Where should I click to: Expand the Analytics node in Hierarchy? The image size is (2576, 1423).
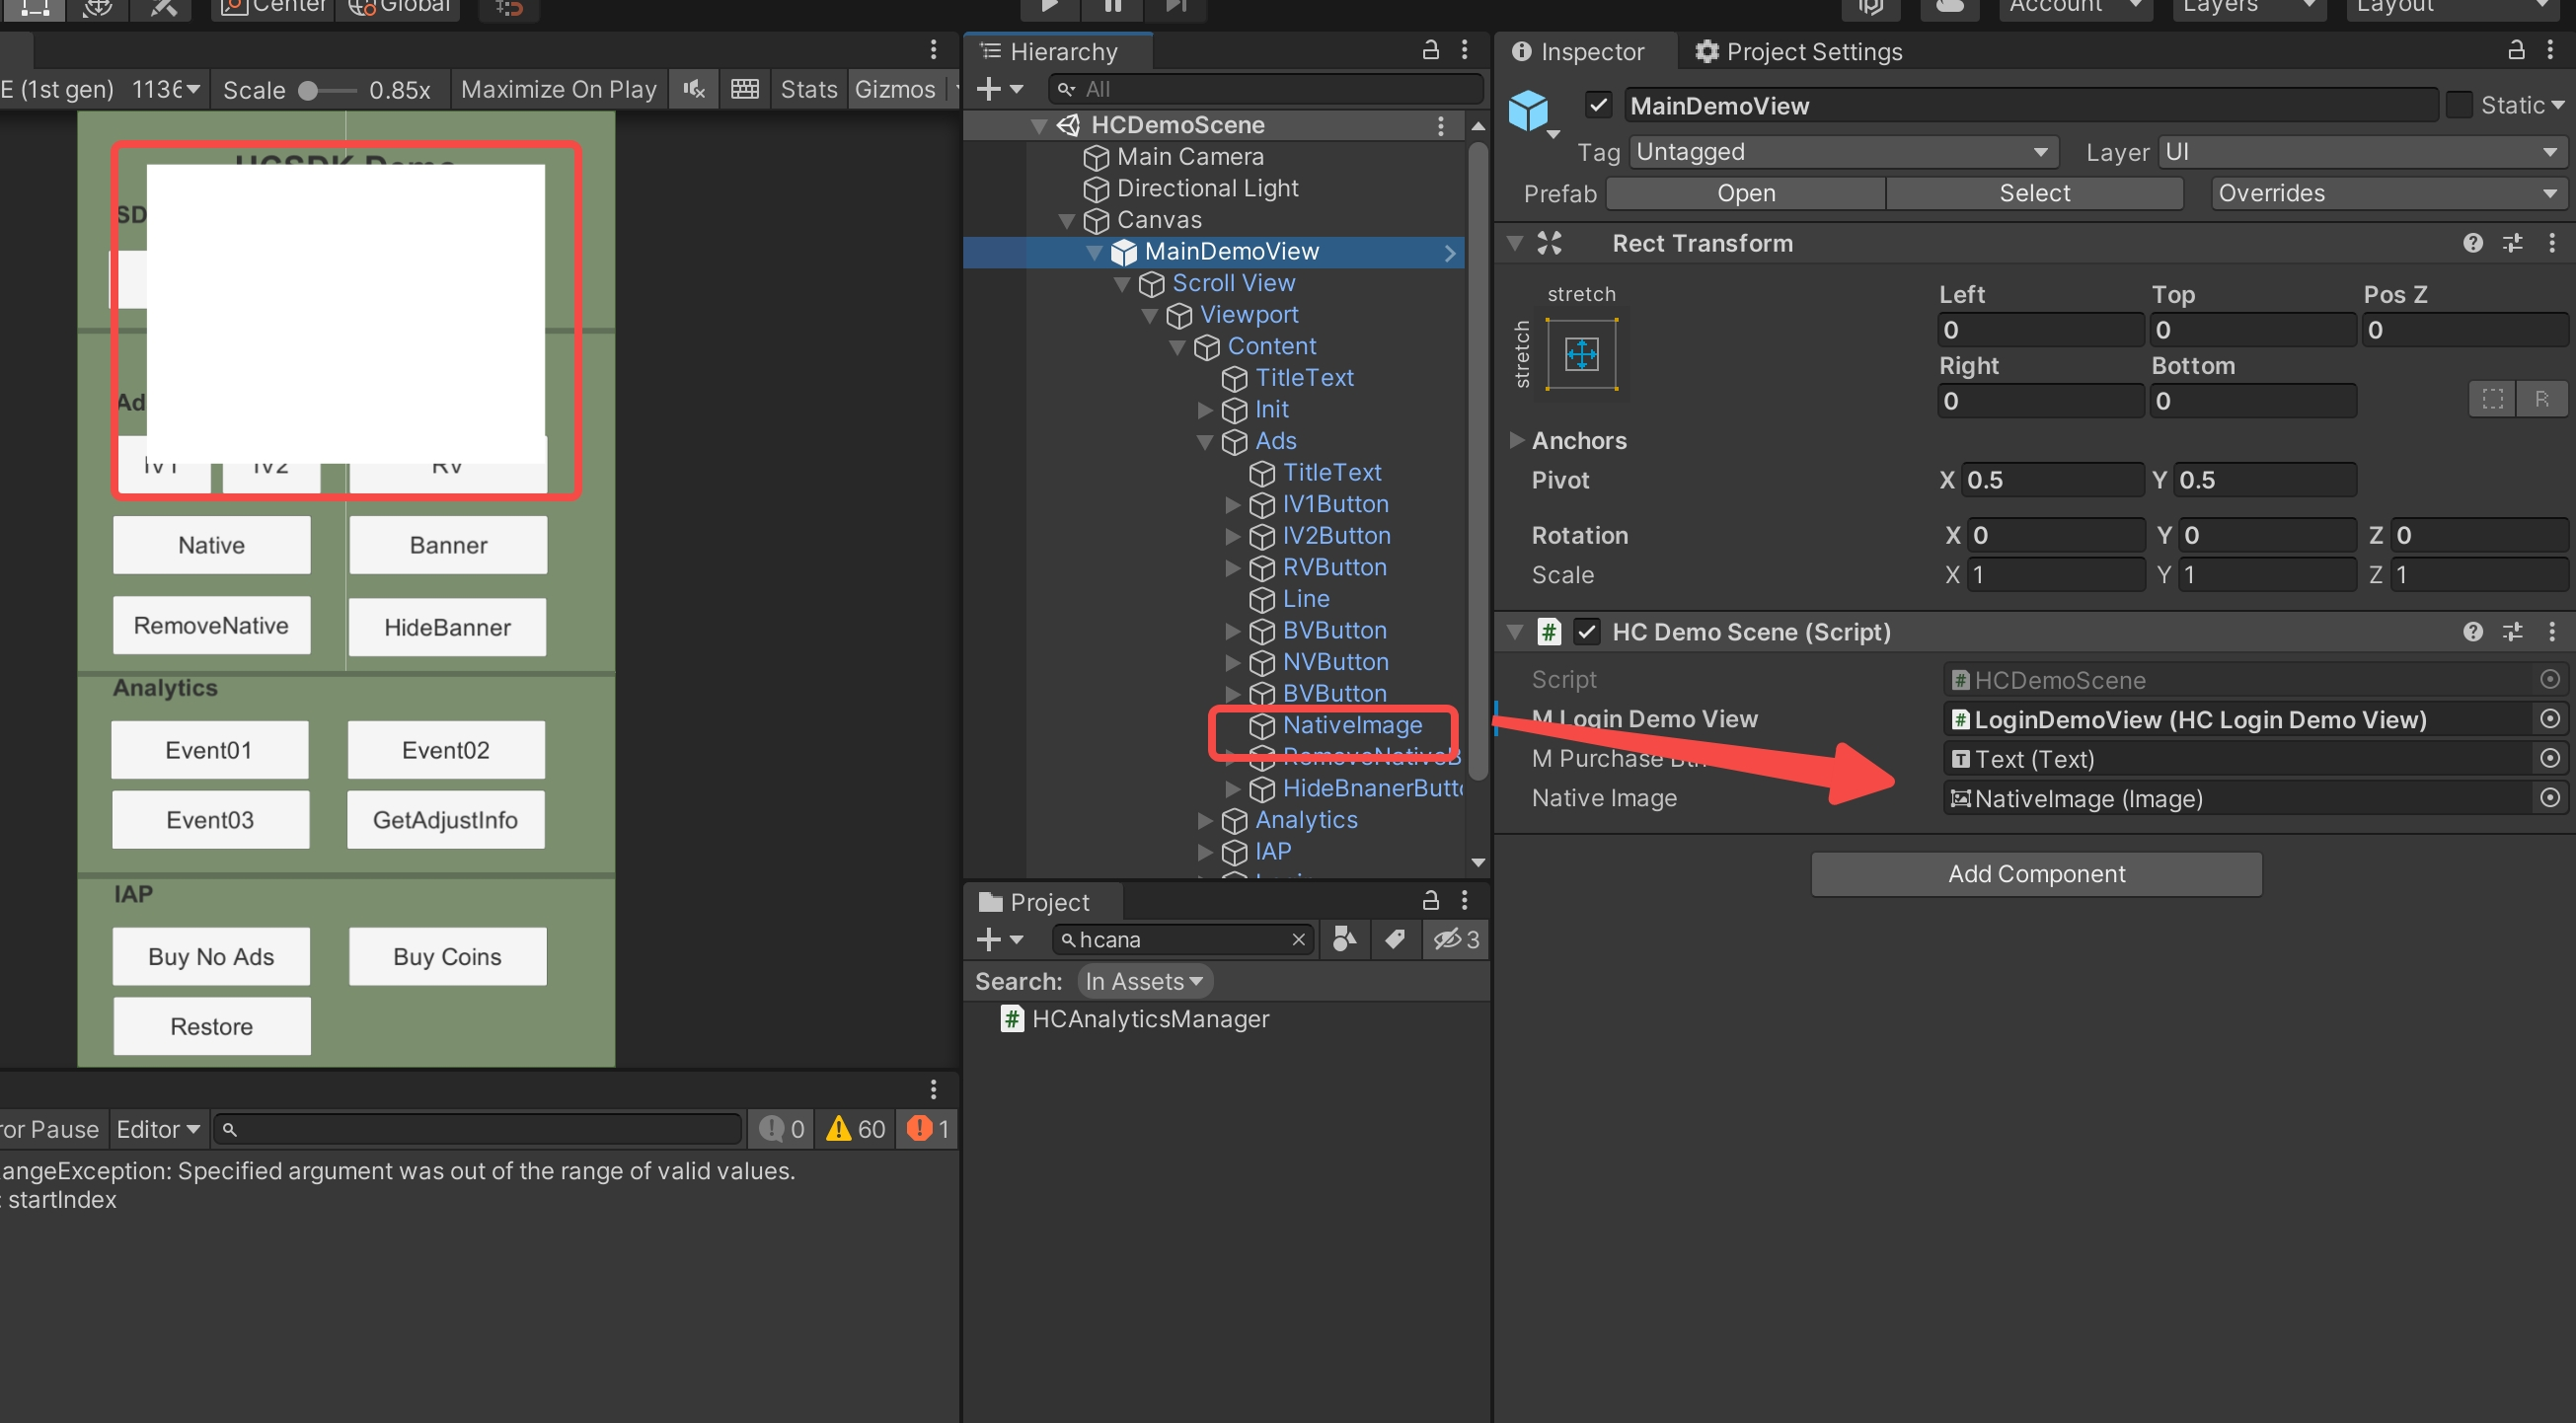coord(1205,821)
